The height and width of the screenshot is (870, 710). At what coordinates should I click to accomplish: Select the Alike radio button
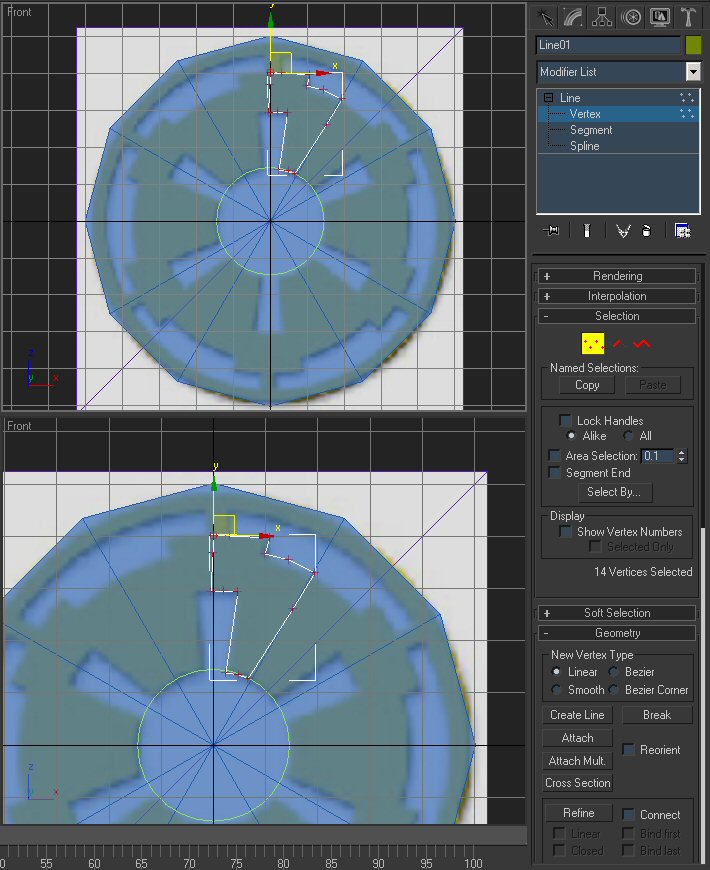pyautogui.click(x=571, y=436)
